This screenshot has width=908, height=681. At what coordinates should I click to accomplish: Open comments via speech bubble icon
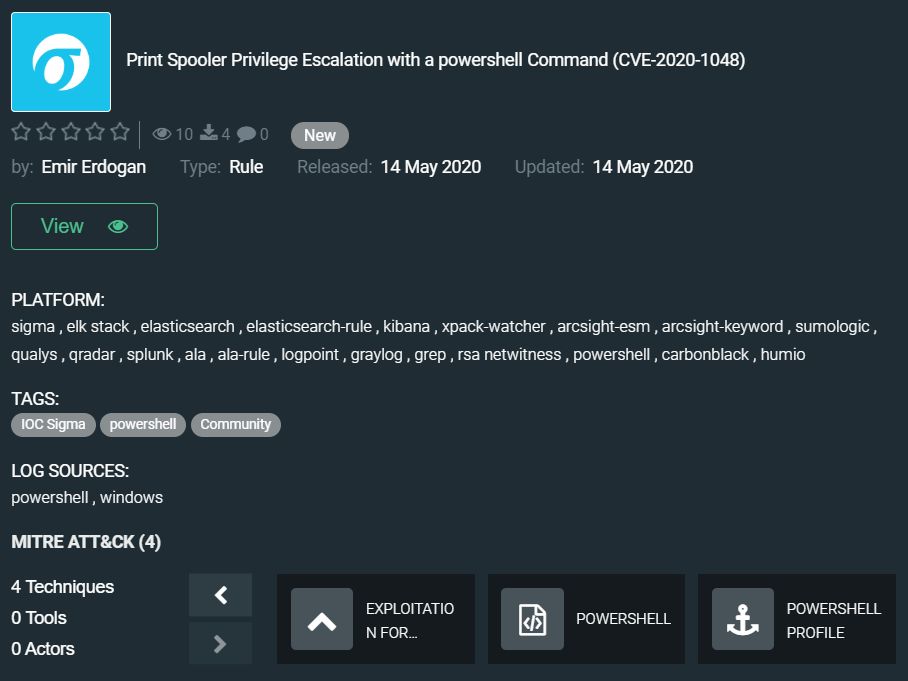[246, 134]
